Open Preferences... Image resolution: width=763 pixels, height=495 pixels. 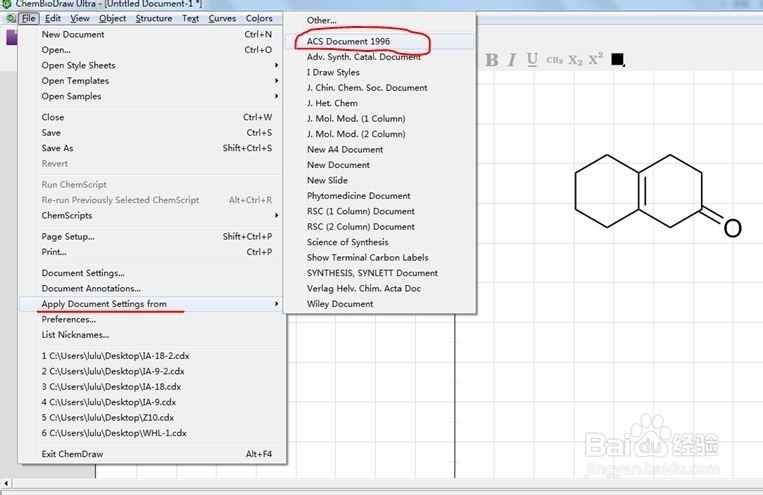coord(151,320)
